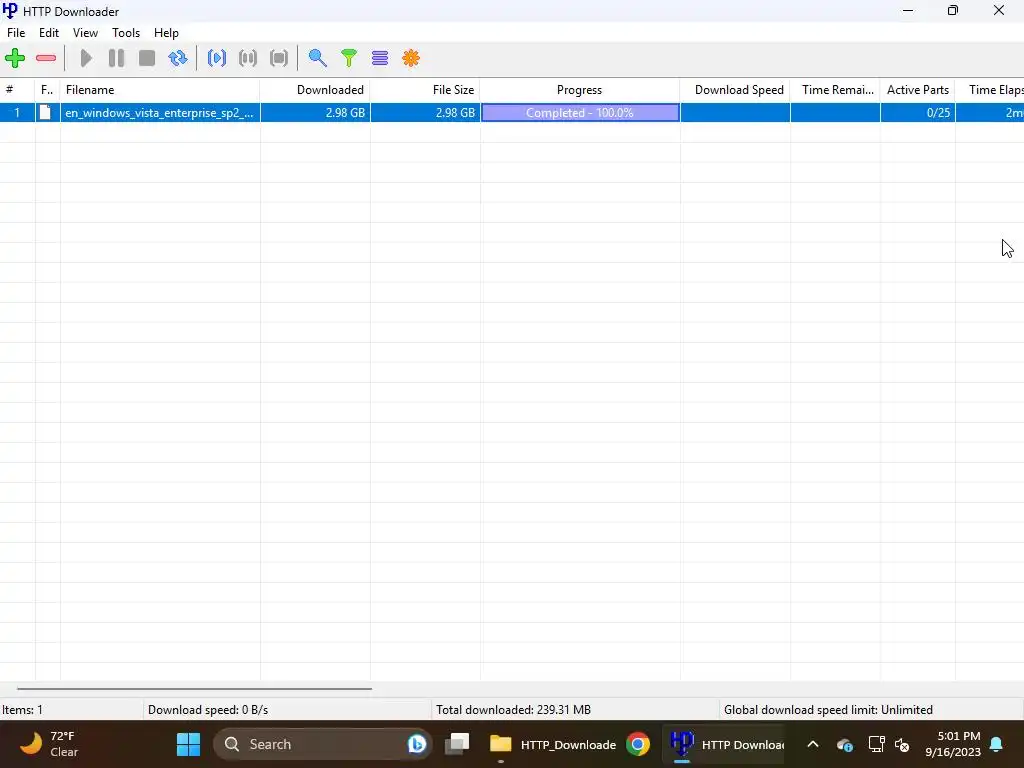Open the Edit menu

pyautogui.click(x=48, y=33)
